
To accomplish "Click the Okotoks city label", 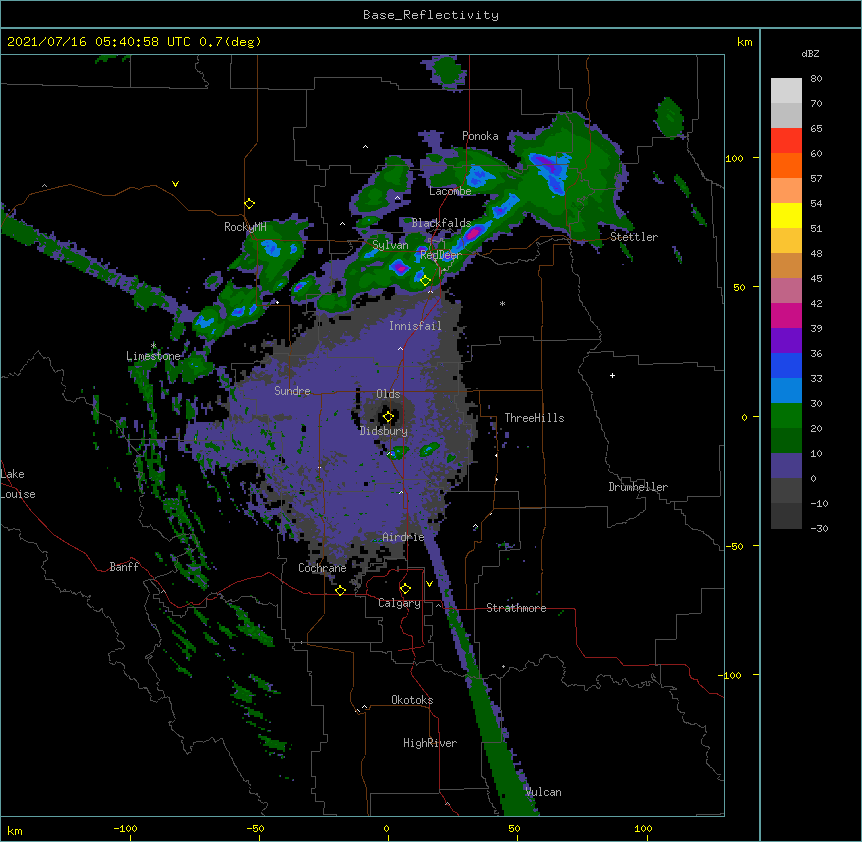I will point(412,700).
